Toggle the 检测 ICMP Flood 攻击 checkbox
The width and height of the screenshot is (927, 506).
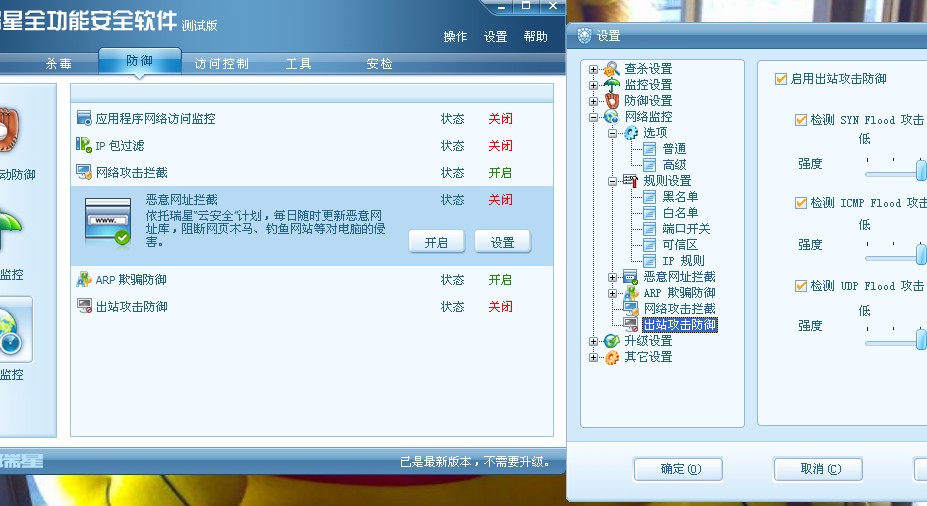pyautogui.click(x=800, y=203)
